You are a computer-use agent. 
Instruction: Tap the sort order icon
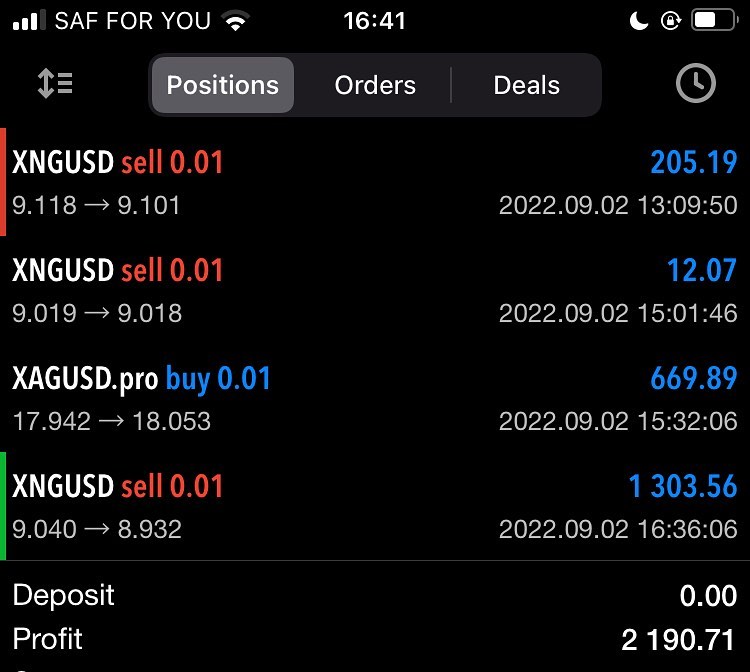55,85
